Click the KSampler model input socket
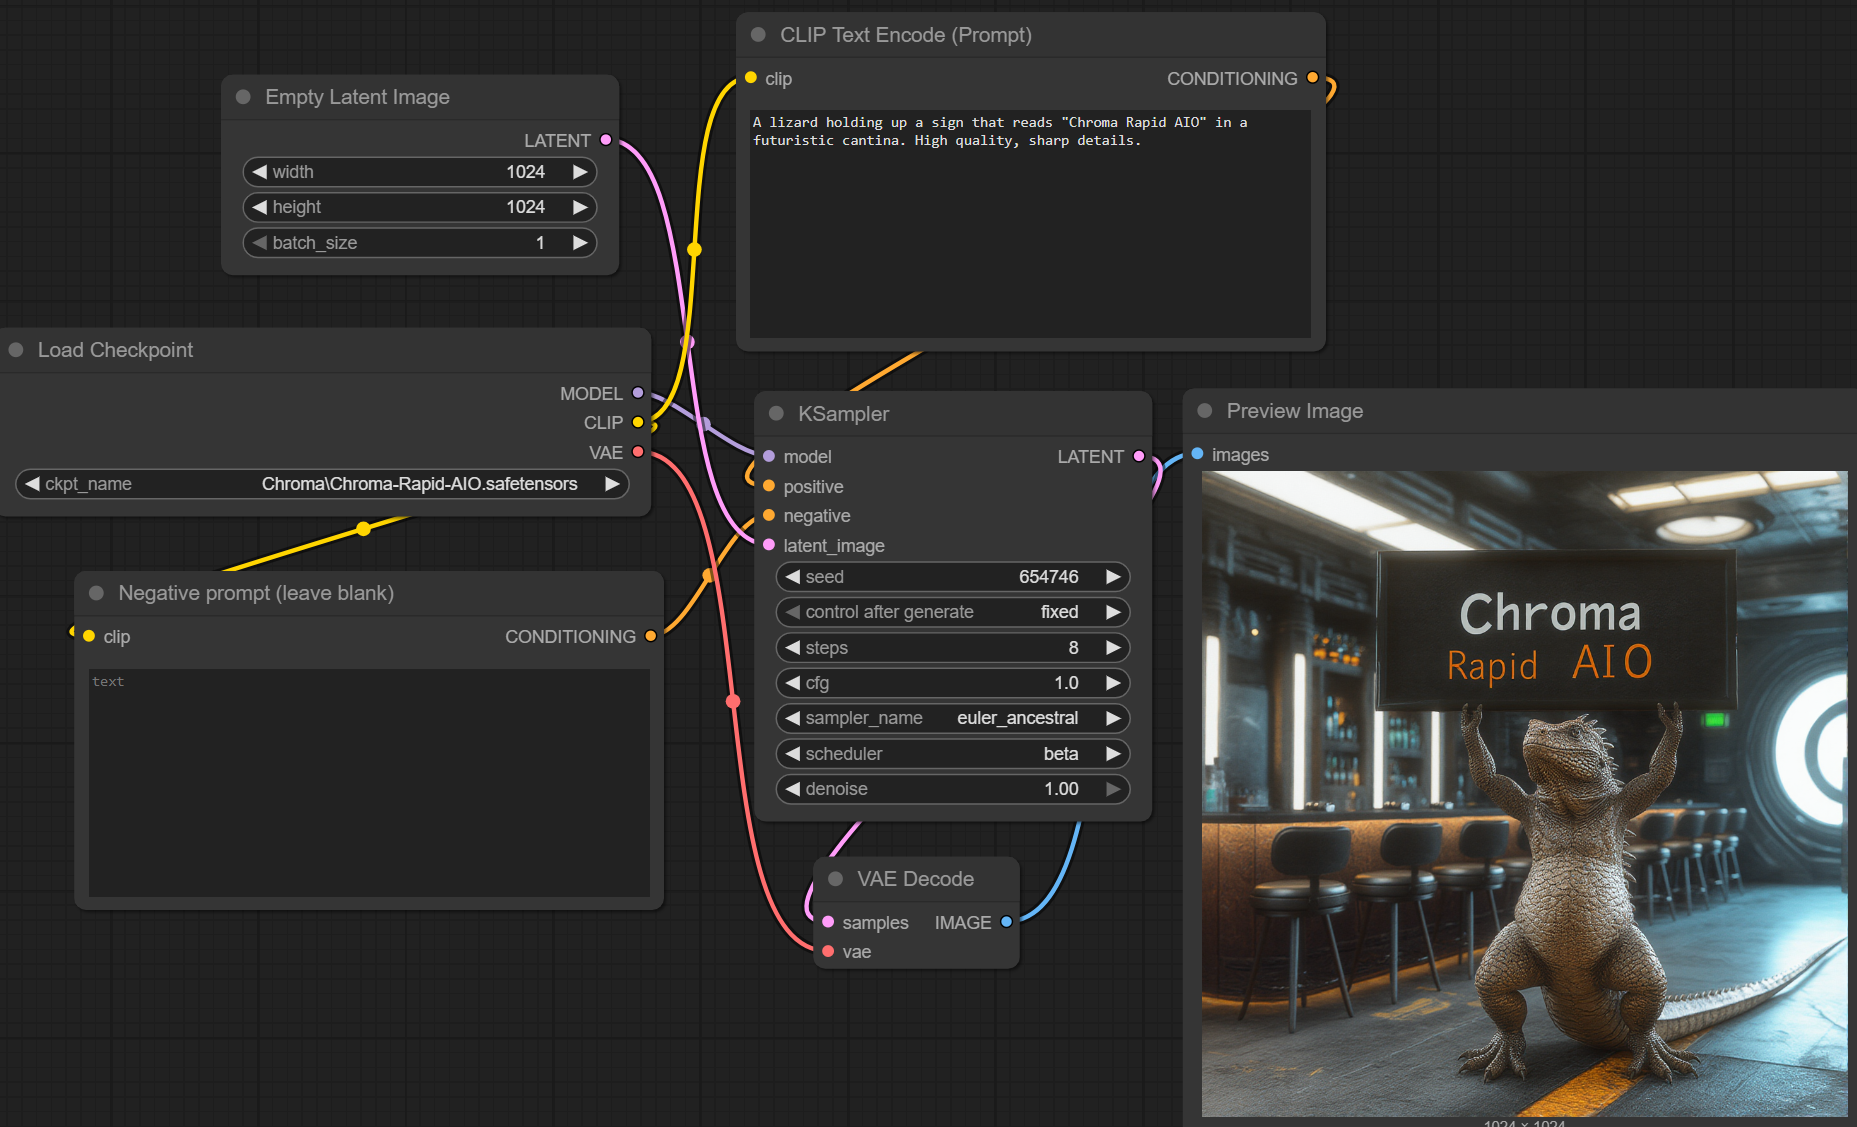This screenshot has height=1127, width=1857. point(769,456)
